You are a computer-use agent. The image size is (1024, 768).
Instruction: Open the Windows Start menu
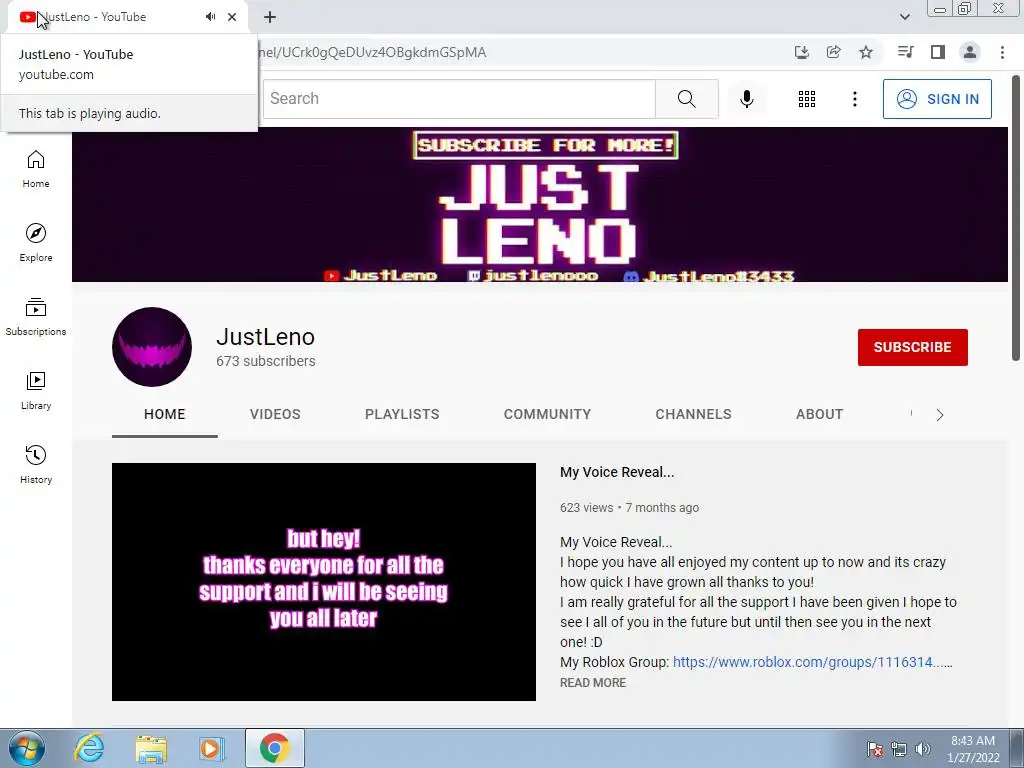tap(27, 748)
